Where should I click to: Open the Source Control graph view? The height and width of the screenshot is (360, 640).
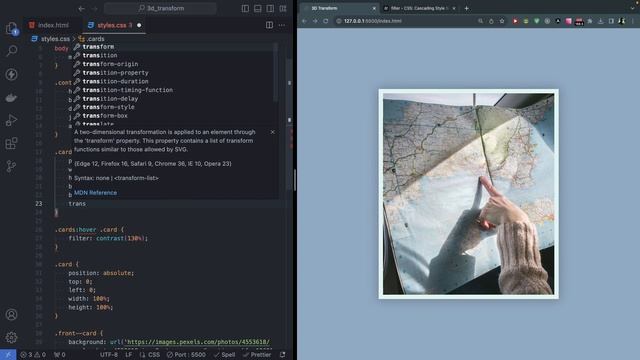[11, 166]
